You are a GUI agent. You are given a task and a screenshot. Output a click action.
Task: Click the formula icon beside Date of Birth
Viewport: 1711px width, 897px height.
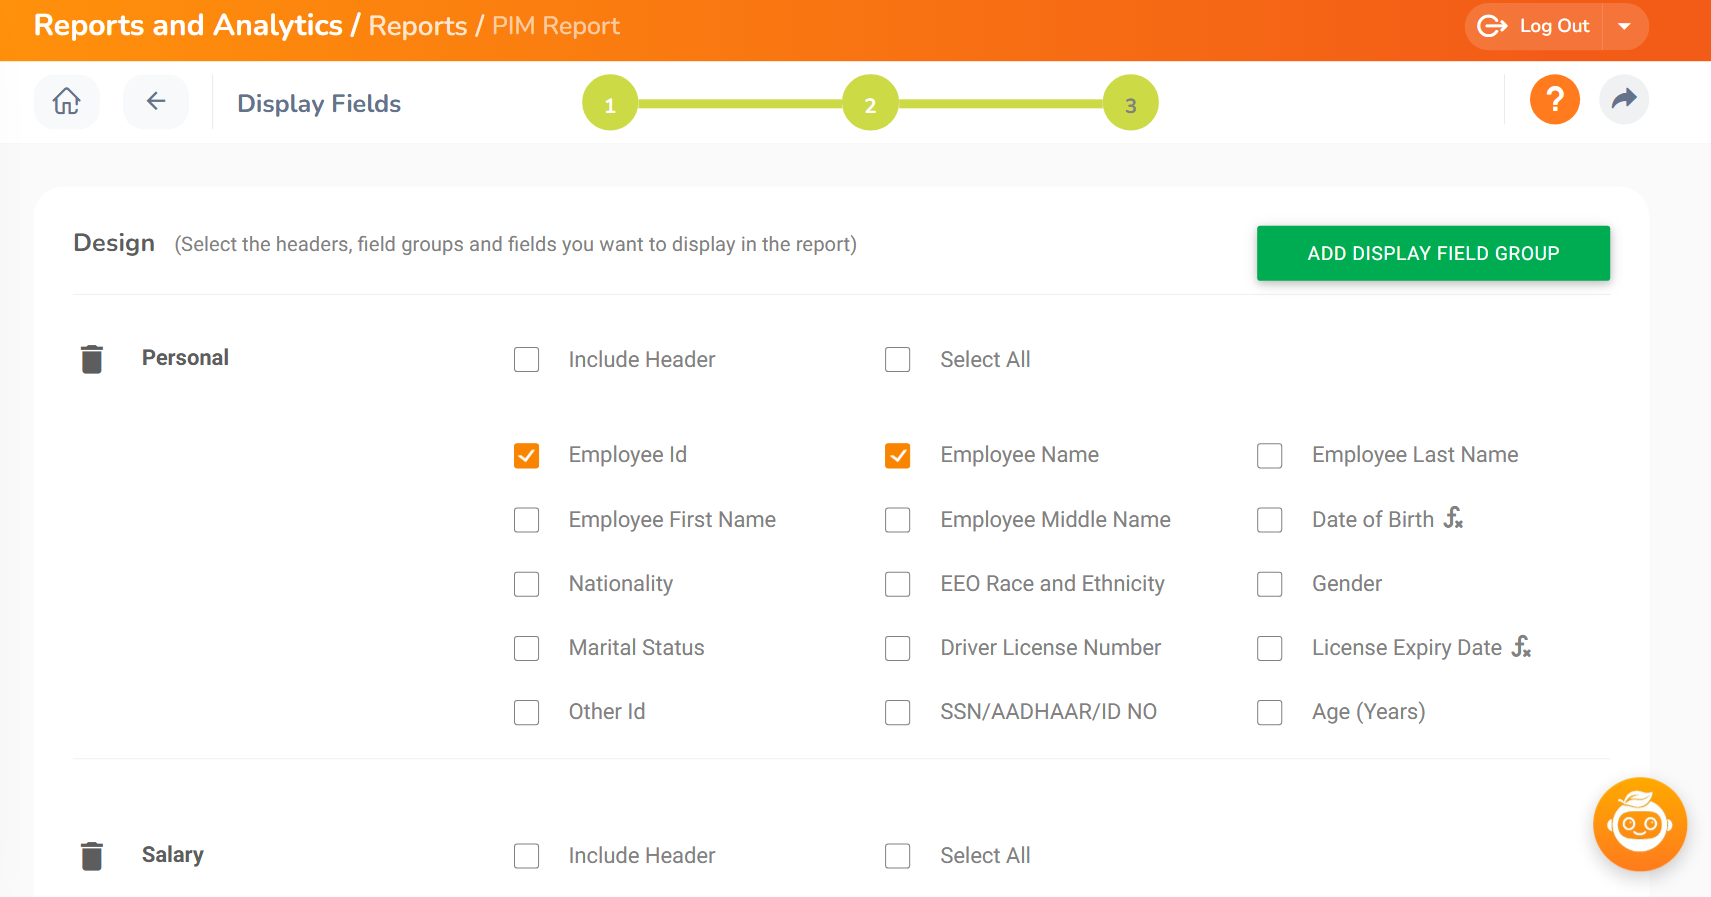click(1453, 518)
